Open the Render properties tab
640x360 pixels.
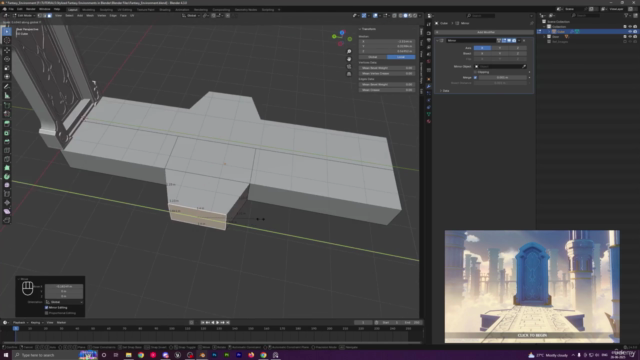click(429, 33)
